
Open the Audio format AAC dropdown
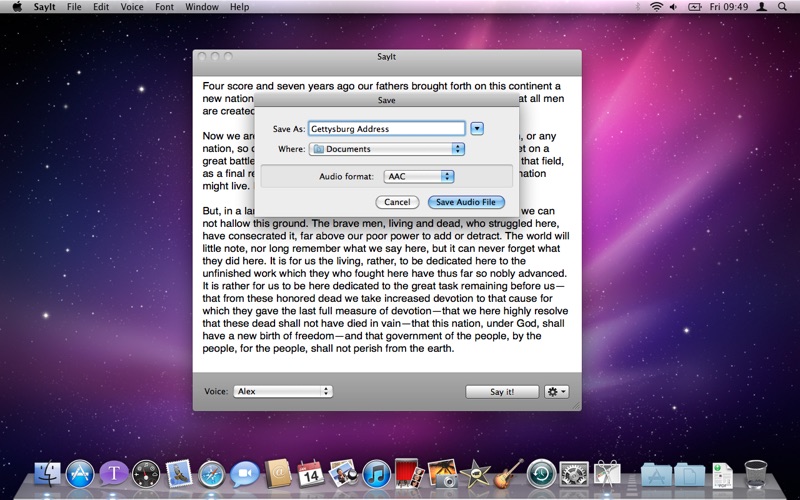tap(419, 177)
